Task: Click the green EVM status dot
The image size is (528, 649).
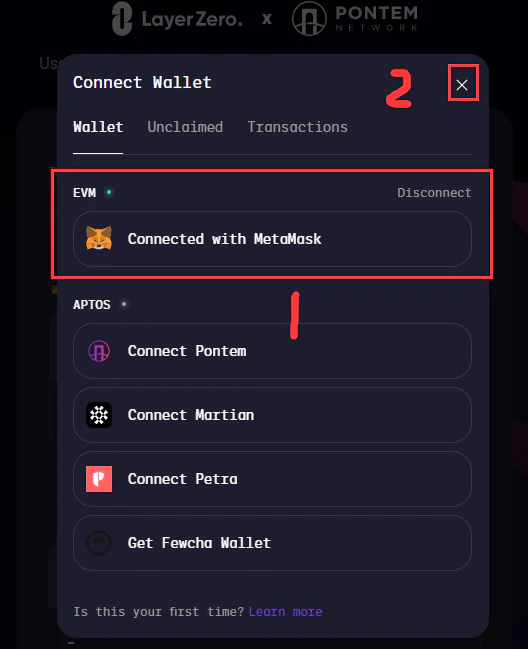Action: [x=109, y=192]
